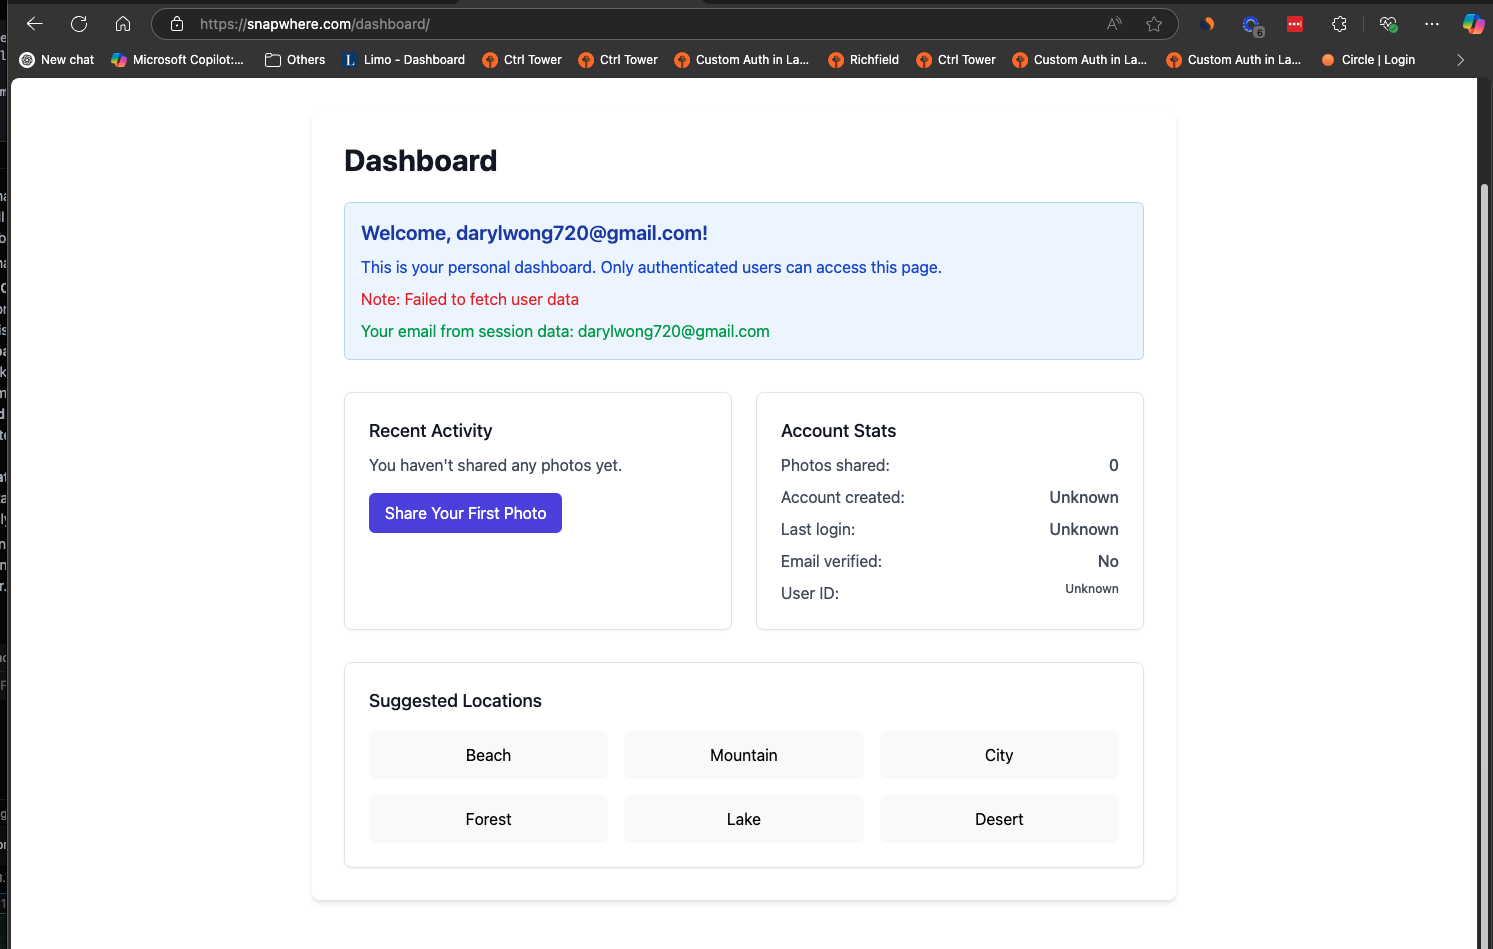Screen dimensions: 1493x949
Task: Open the Richfield bookmark
Action: [864, 60]
